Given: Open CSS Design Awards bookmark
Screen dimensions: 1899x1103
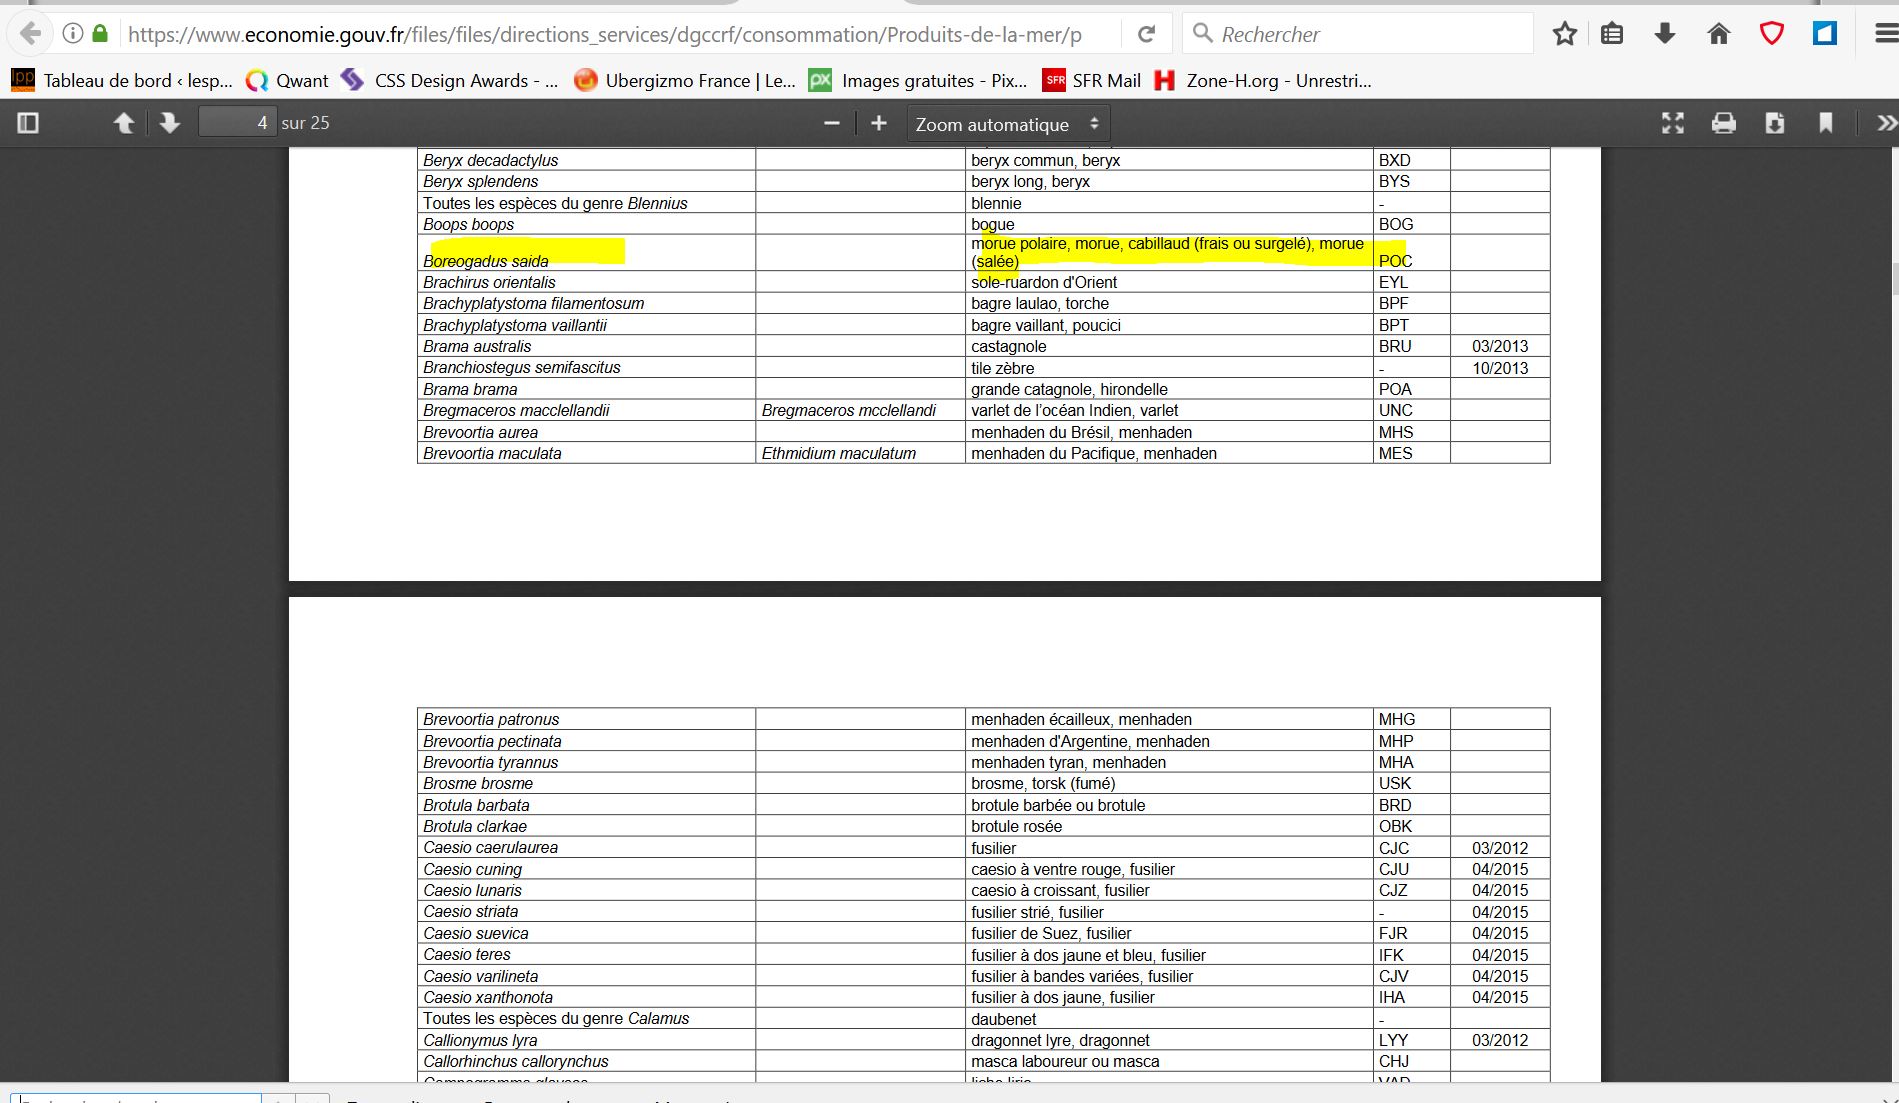Looking at the screenshot, I should (450, 81).
